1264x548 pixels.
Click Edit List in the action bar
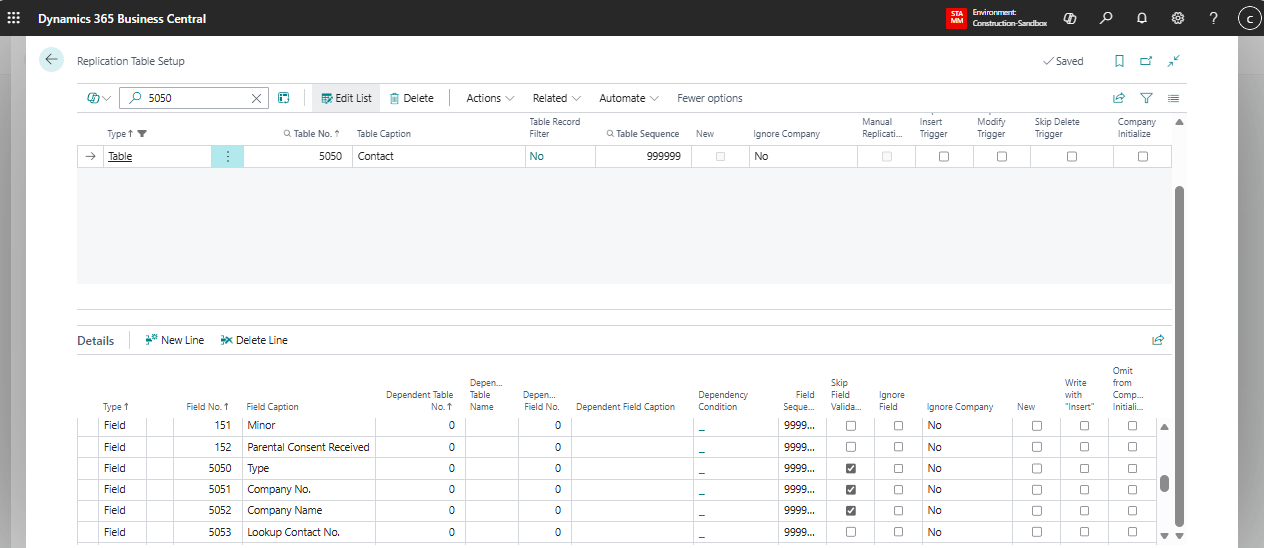coord(346,98)
